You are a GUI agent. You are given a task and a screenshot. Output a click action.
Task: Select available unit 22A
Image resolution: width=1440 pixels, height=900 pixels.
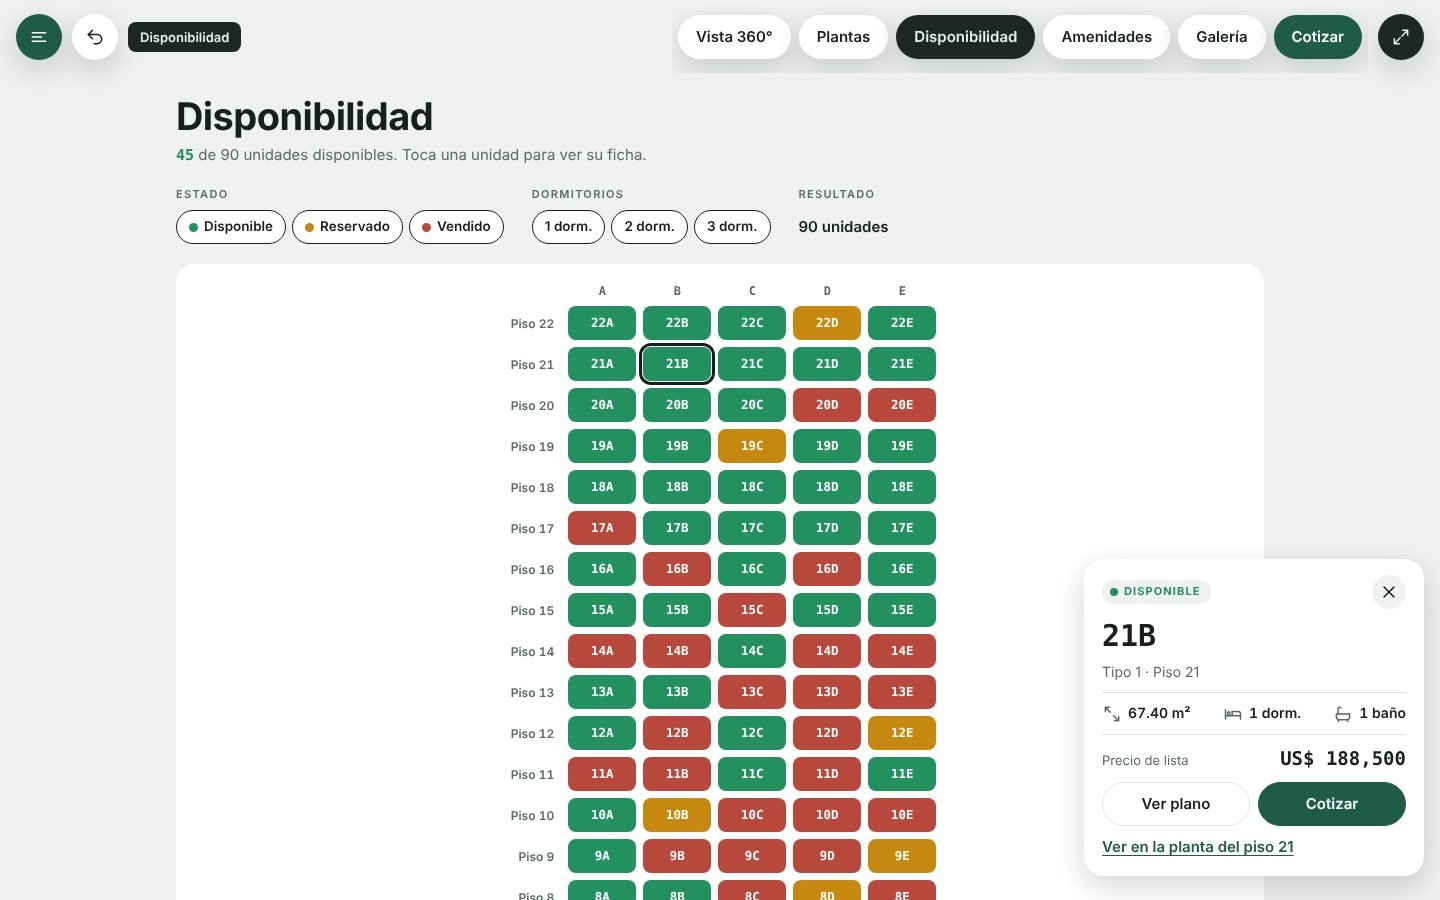click(602, 323)
